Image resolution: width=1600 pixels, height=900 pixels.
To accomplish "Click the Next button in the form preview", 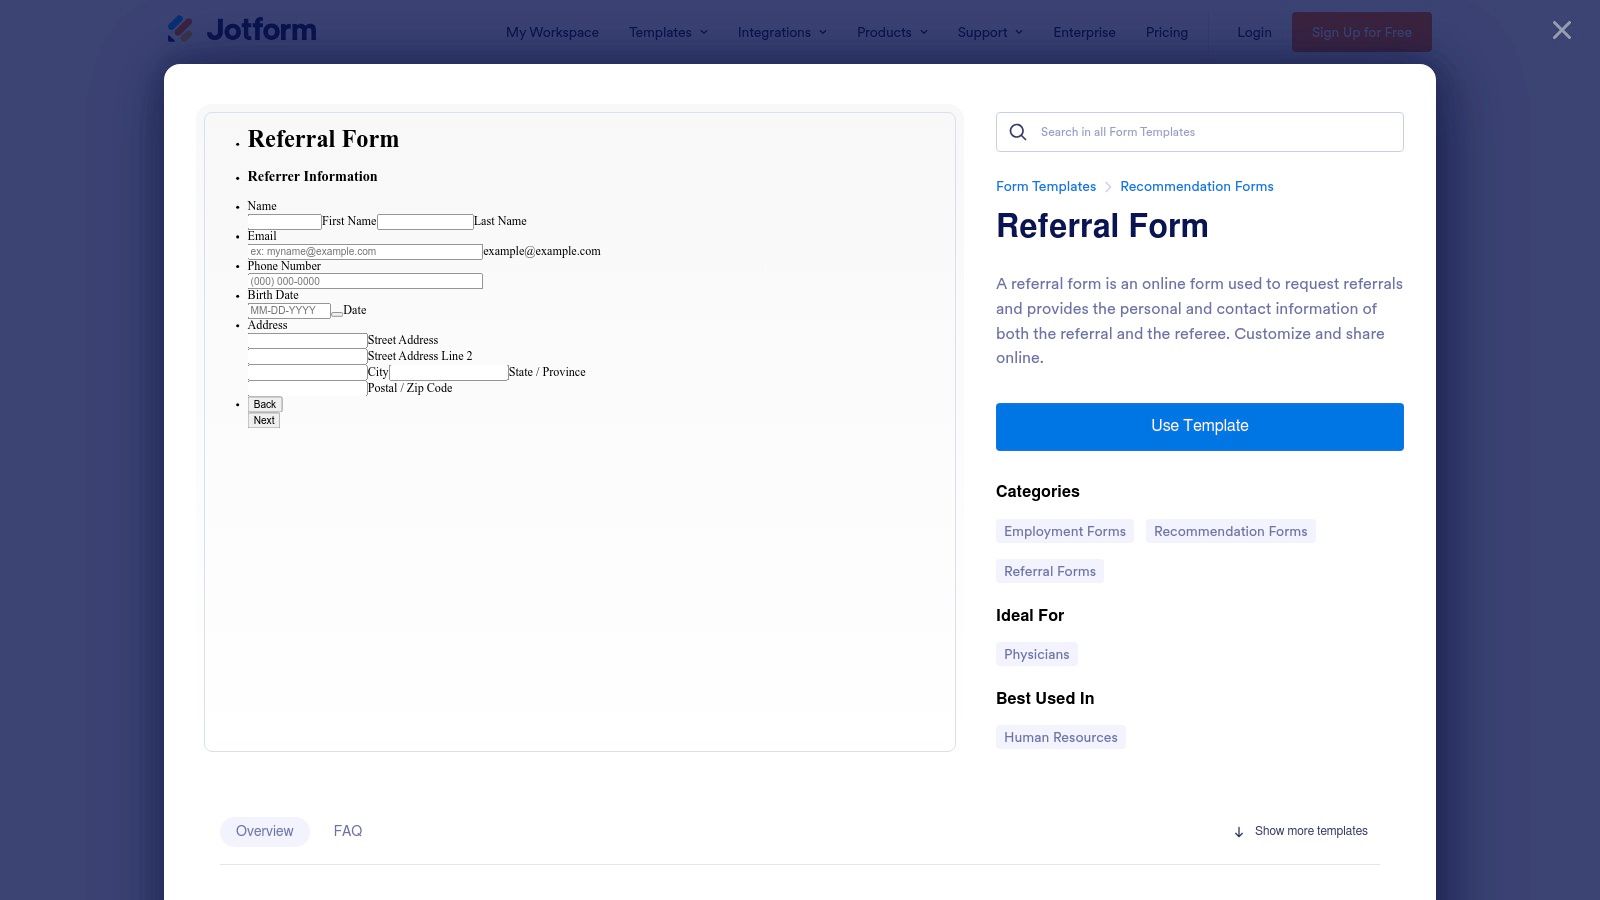I will coord(263,420).
